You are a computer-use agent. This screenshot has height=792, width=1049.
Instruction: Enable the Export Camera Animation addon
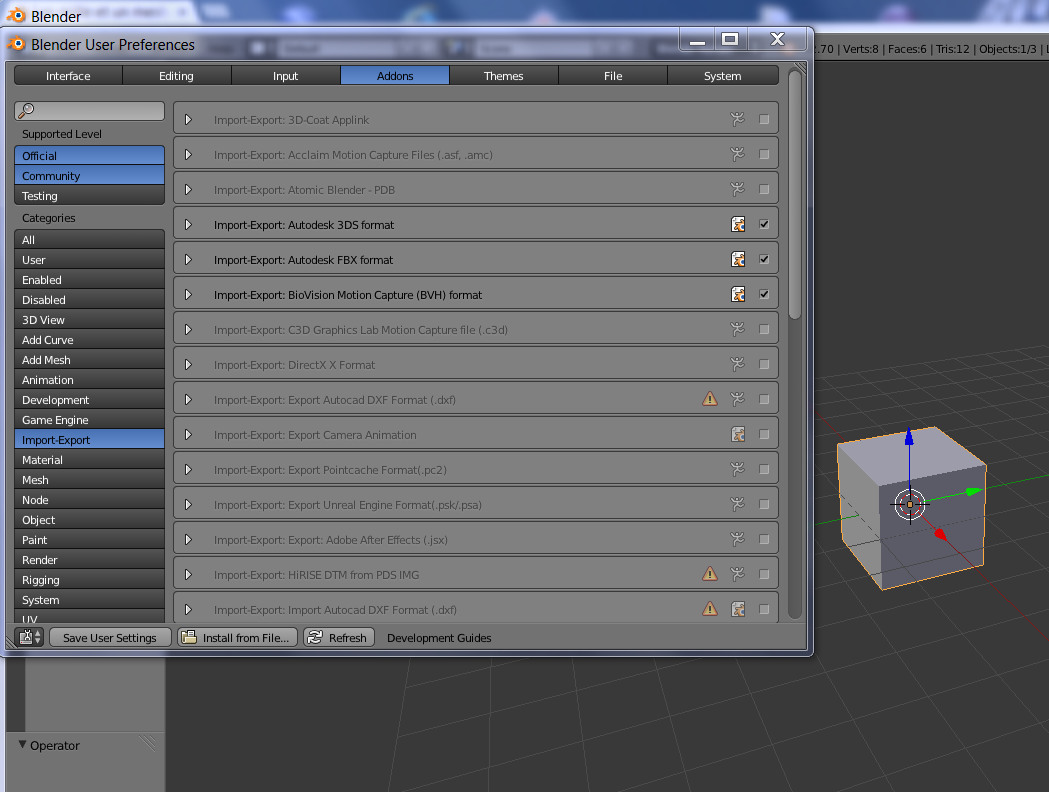764,434
